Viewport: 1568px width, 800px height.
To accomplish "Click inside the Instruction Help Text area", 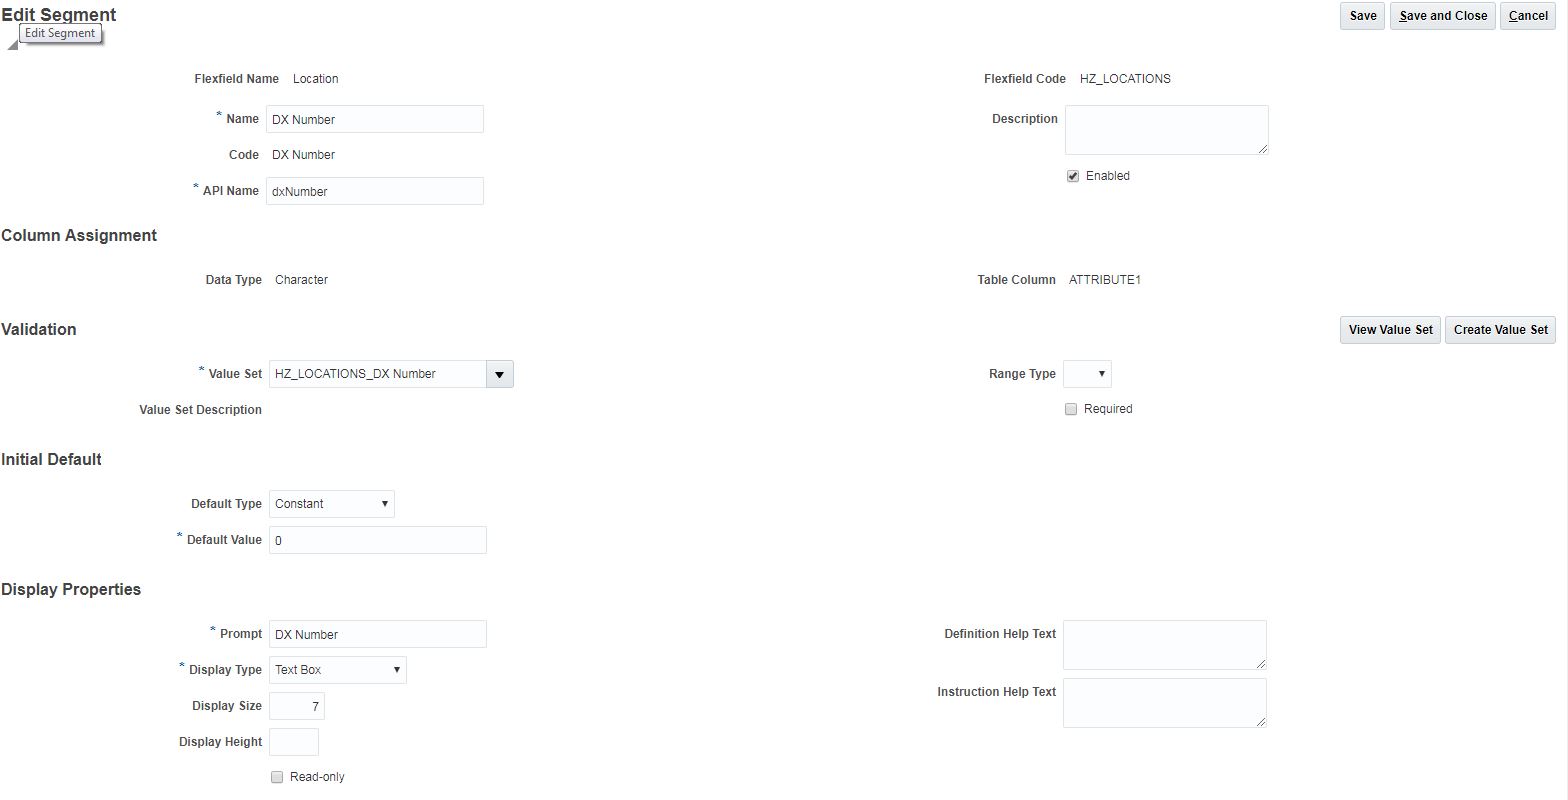I will click(1164, 702).
